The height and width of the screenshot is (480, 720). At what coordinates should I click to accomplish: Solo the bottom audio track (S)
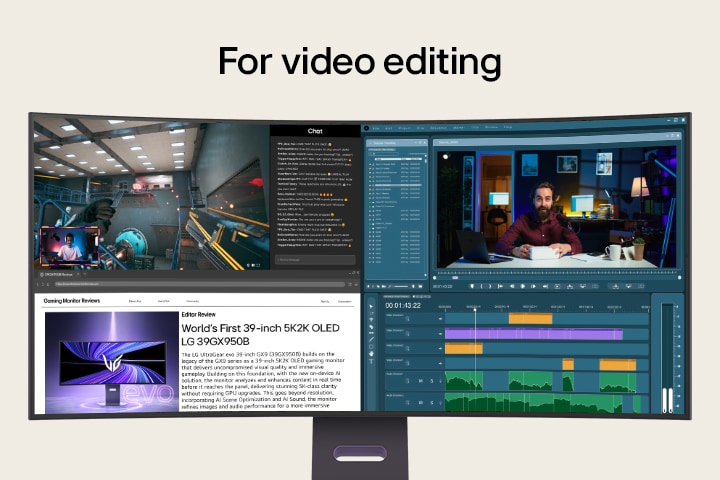pyautogui.click(x=432, y=403)
